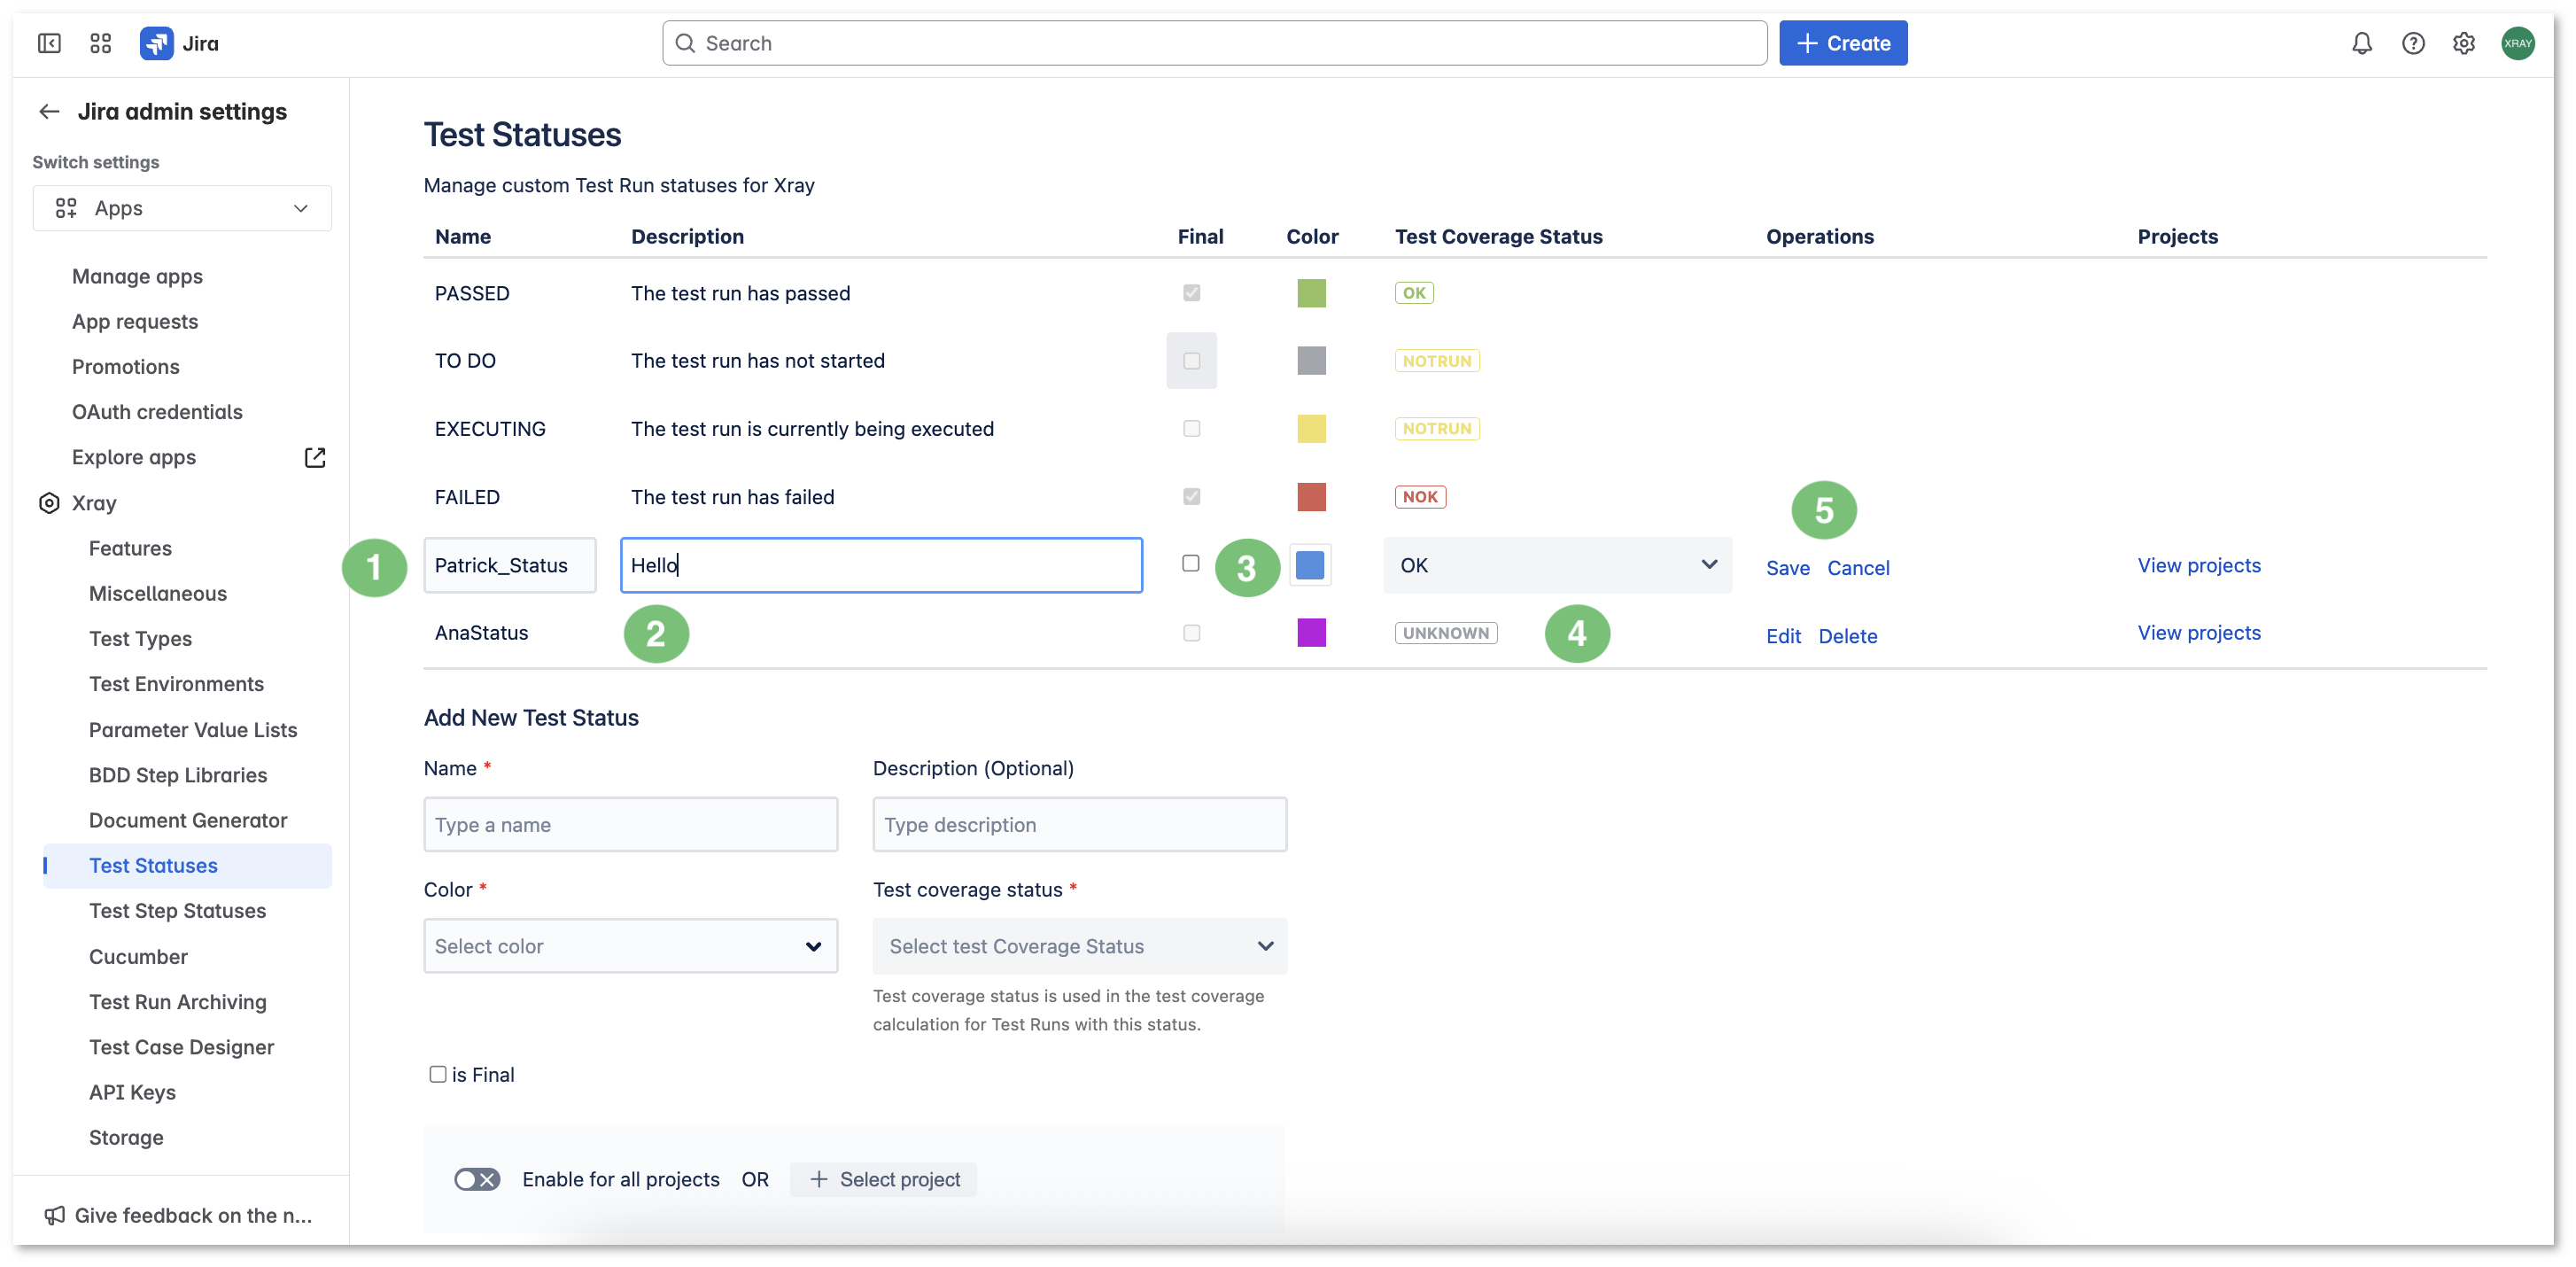Click Give feedback on the new navigation
Viewport: 2576px width, 1267px height.
tap(193, 1214)
